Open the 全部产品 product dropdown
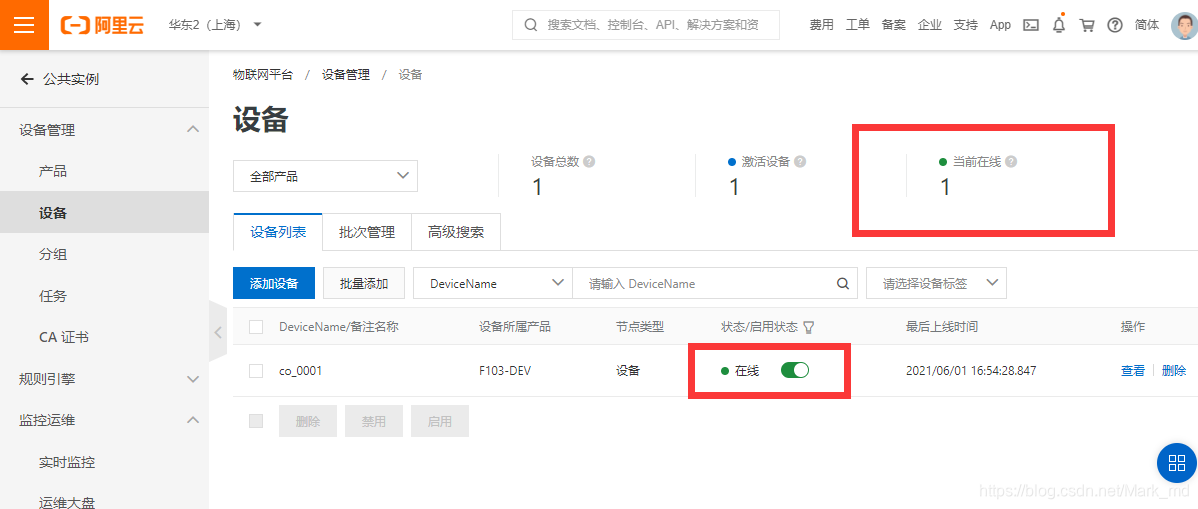 (x=325, y=176)
